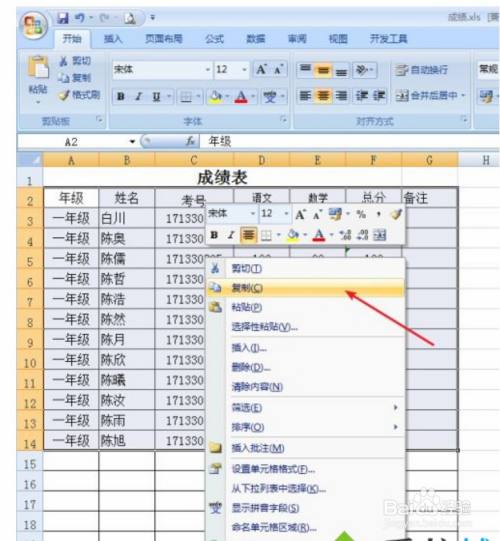Choose 设置单元格格式(F)... from context menu
Screen dimensions: 500x541
coord(305,469)
